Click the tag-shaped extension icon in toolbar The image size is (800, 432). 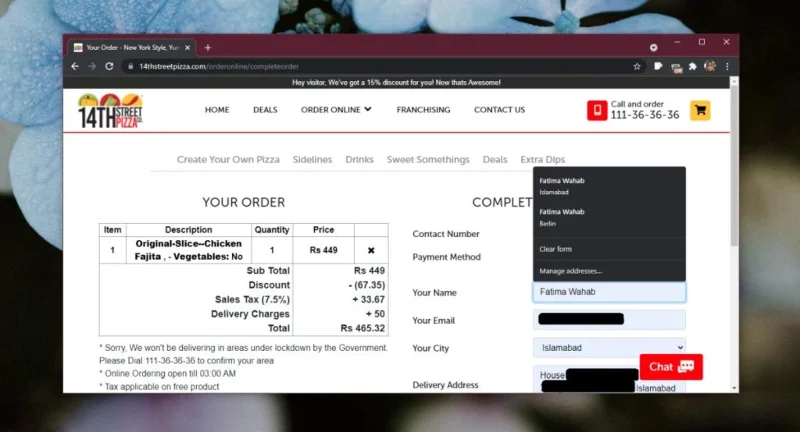(658, 66)
